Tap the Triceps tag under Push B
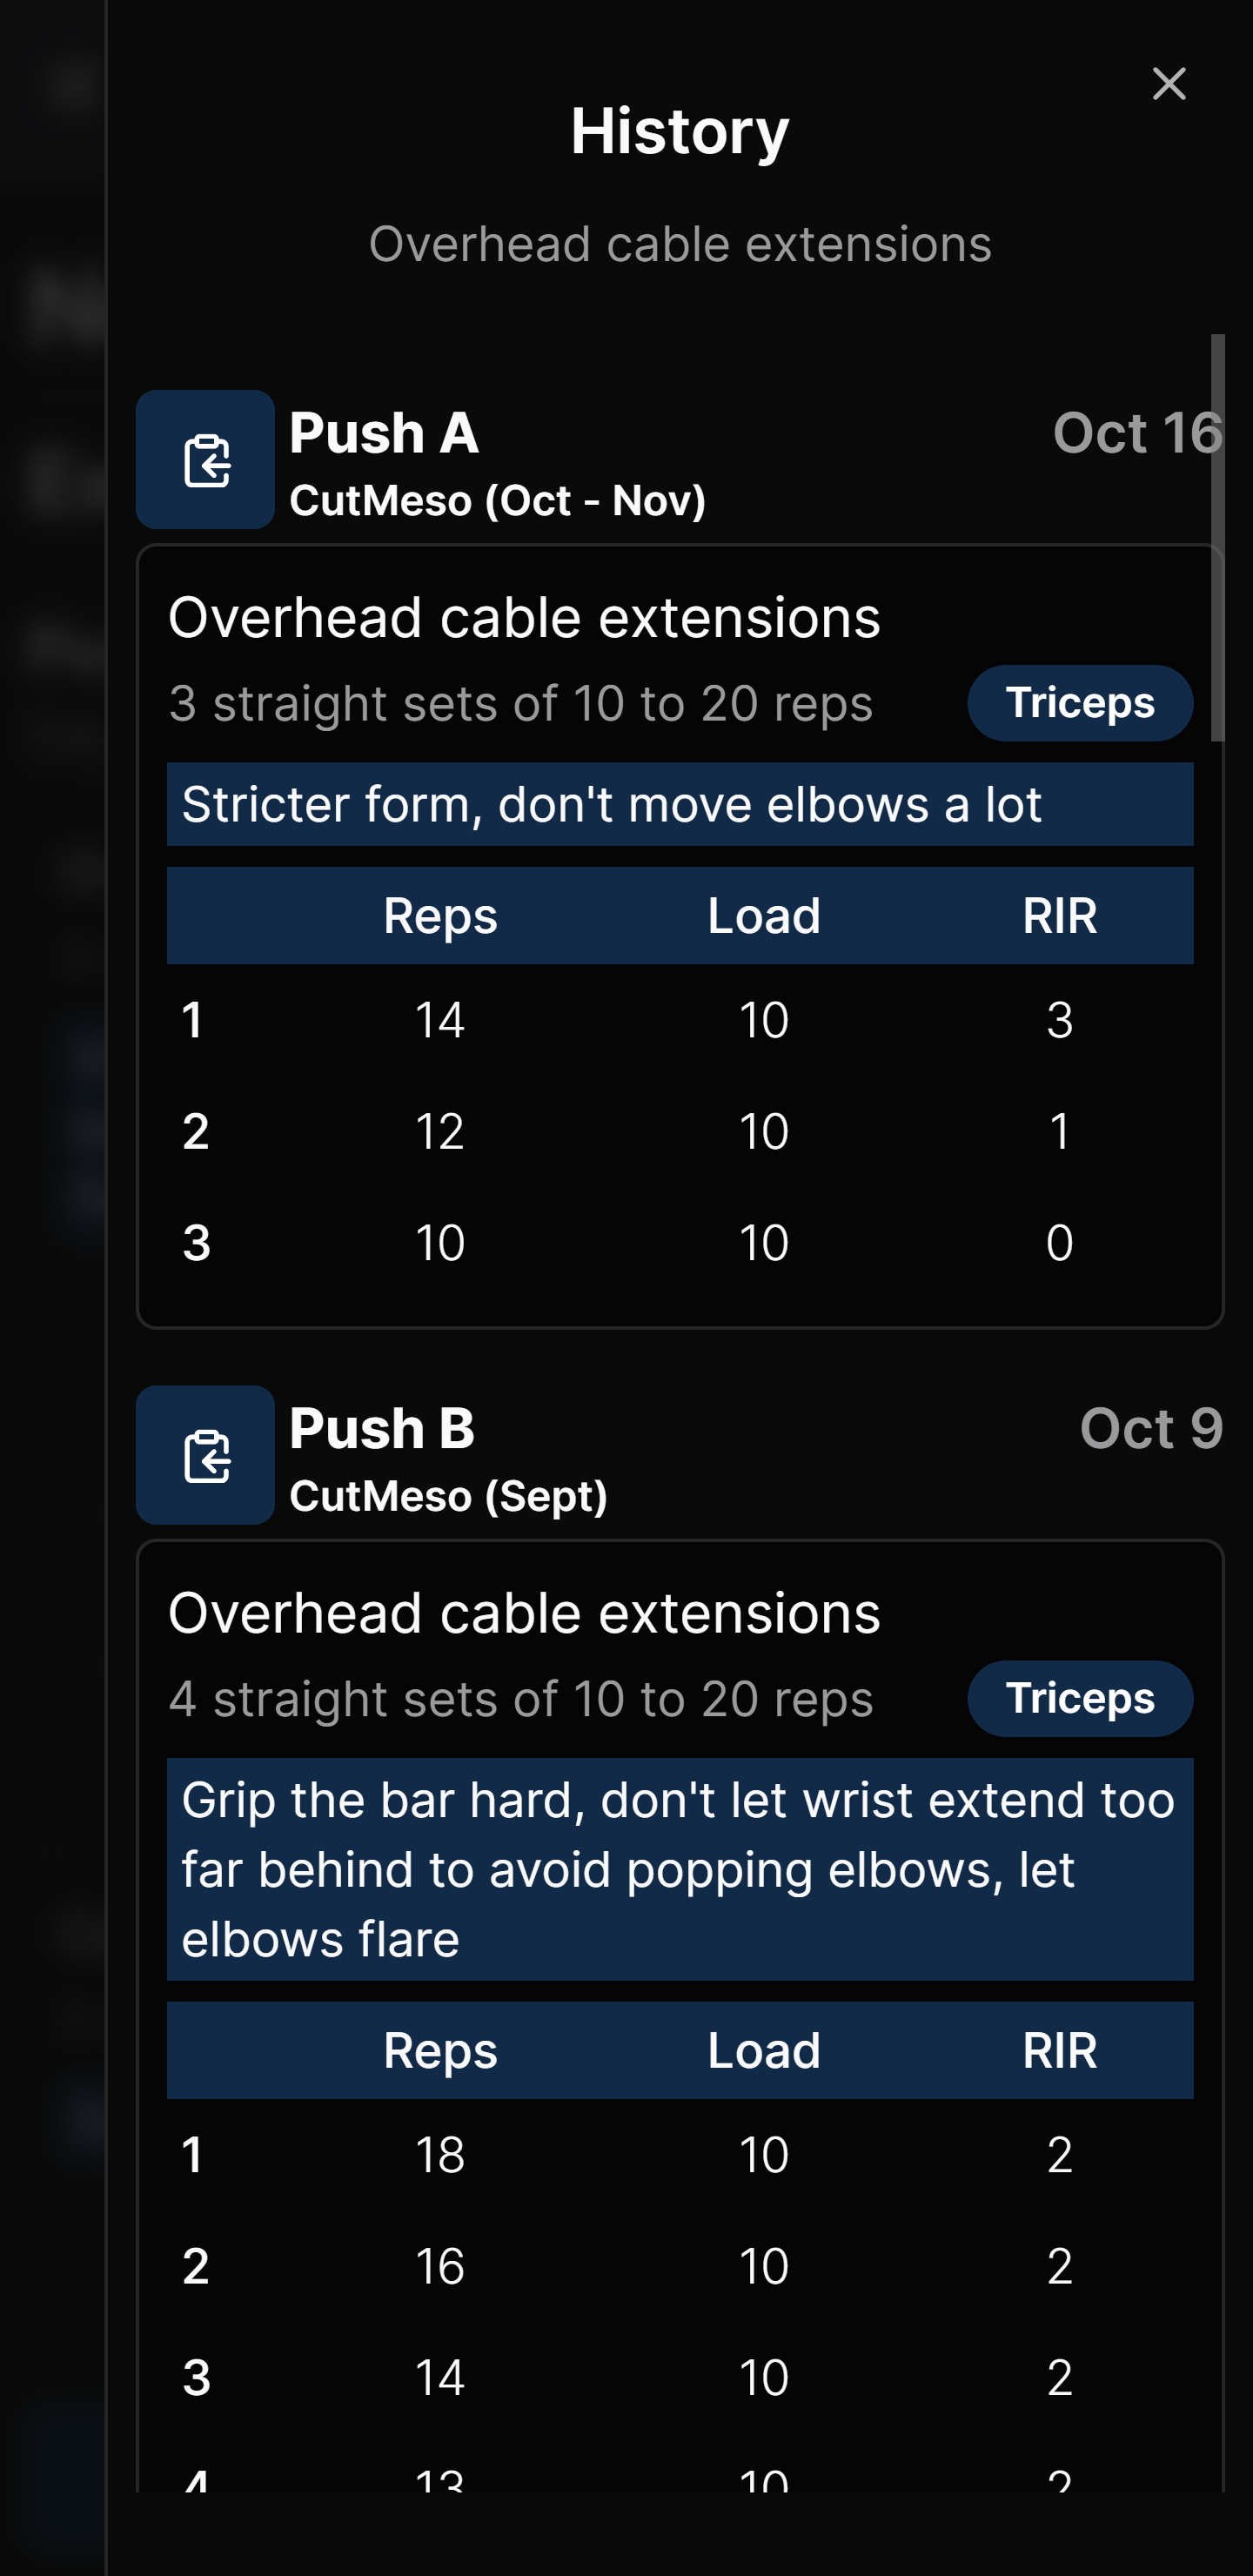Viewport: 1253px width, 2576px height. point(1079,1698)
